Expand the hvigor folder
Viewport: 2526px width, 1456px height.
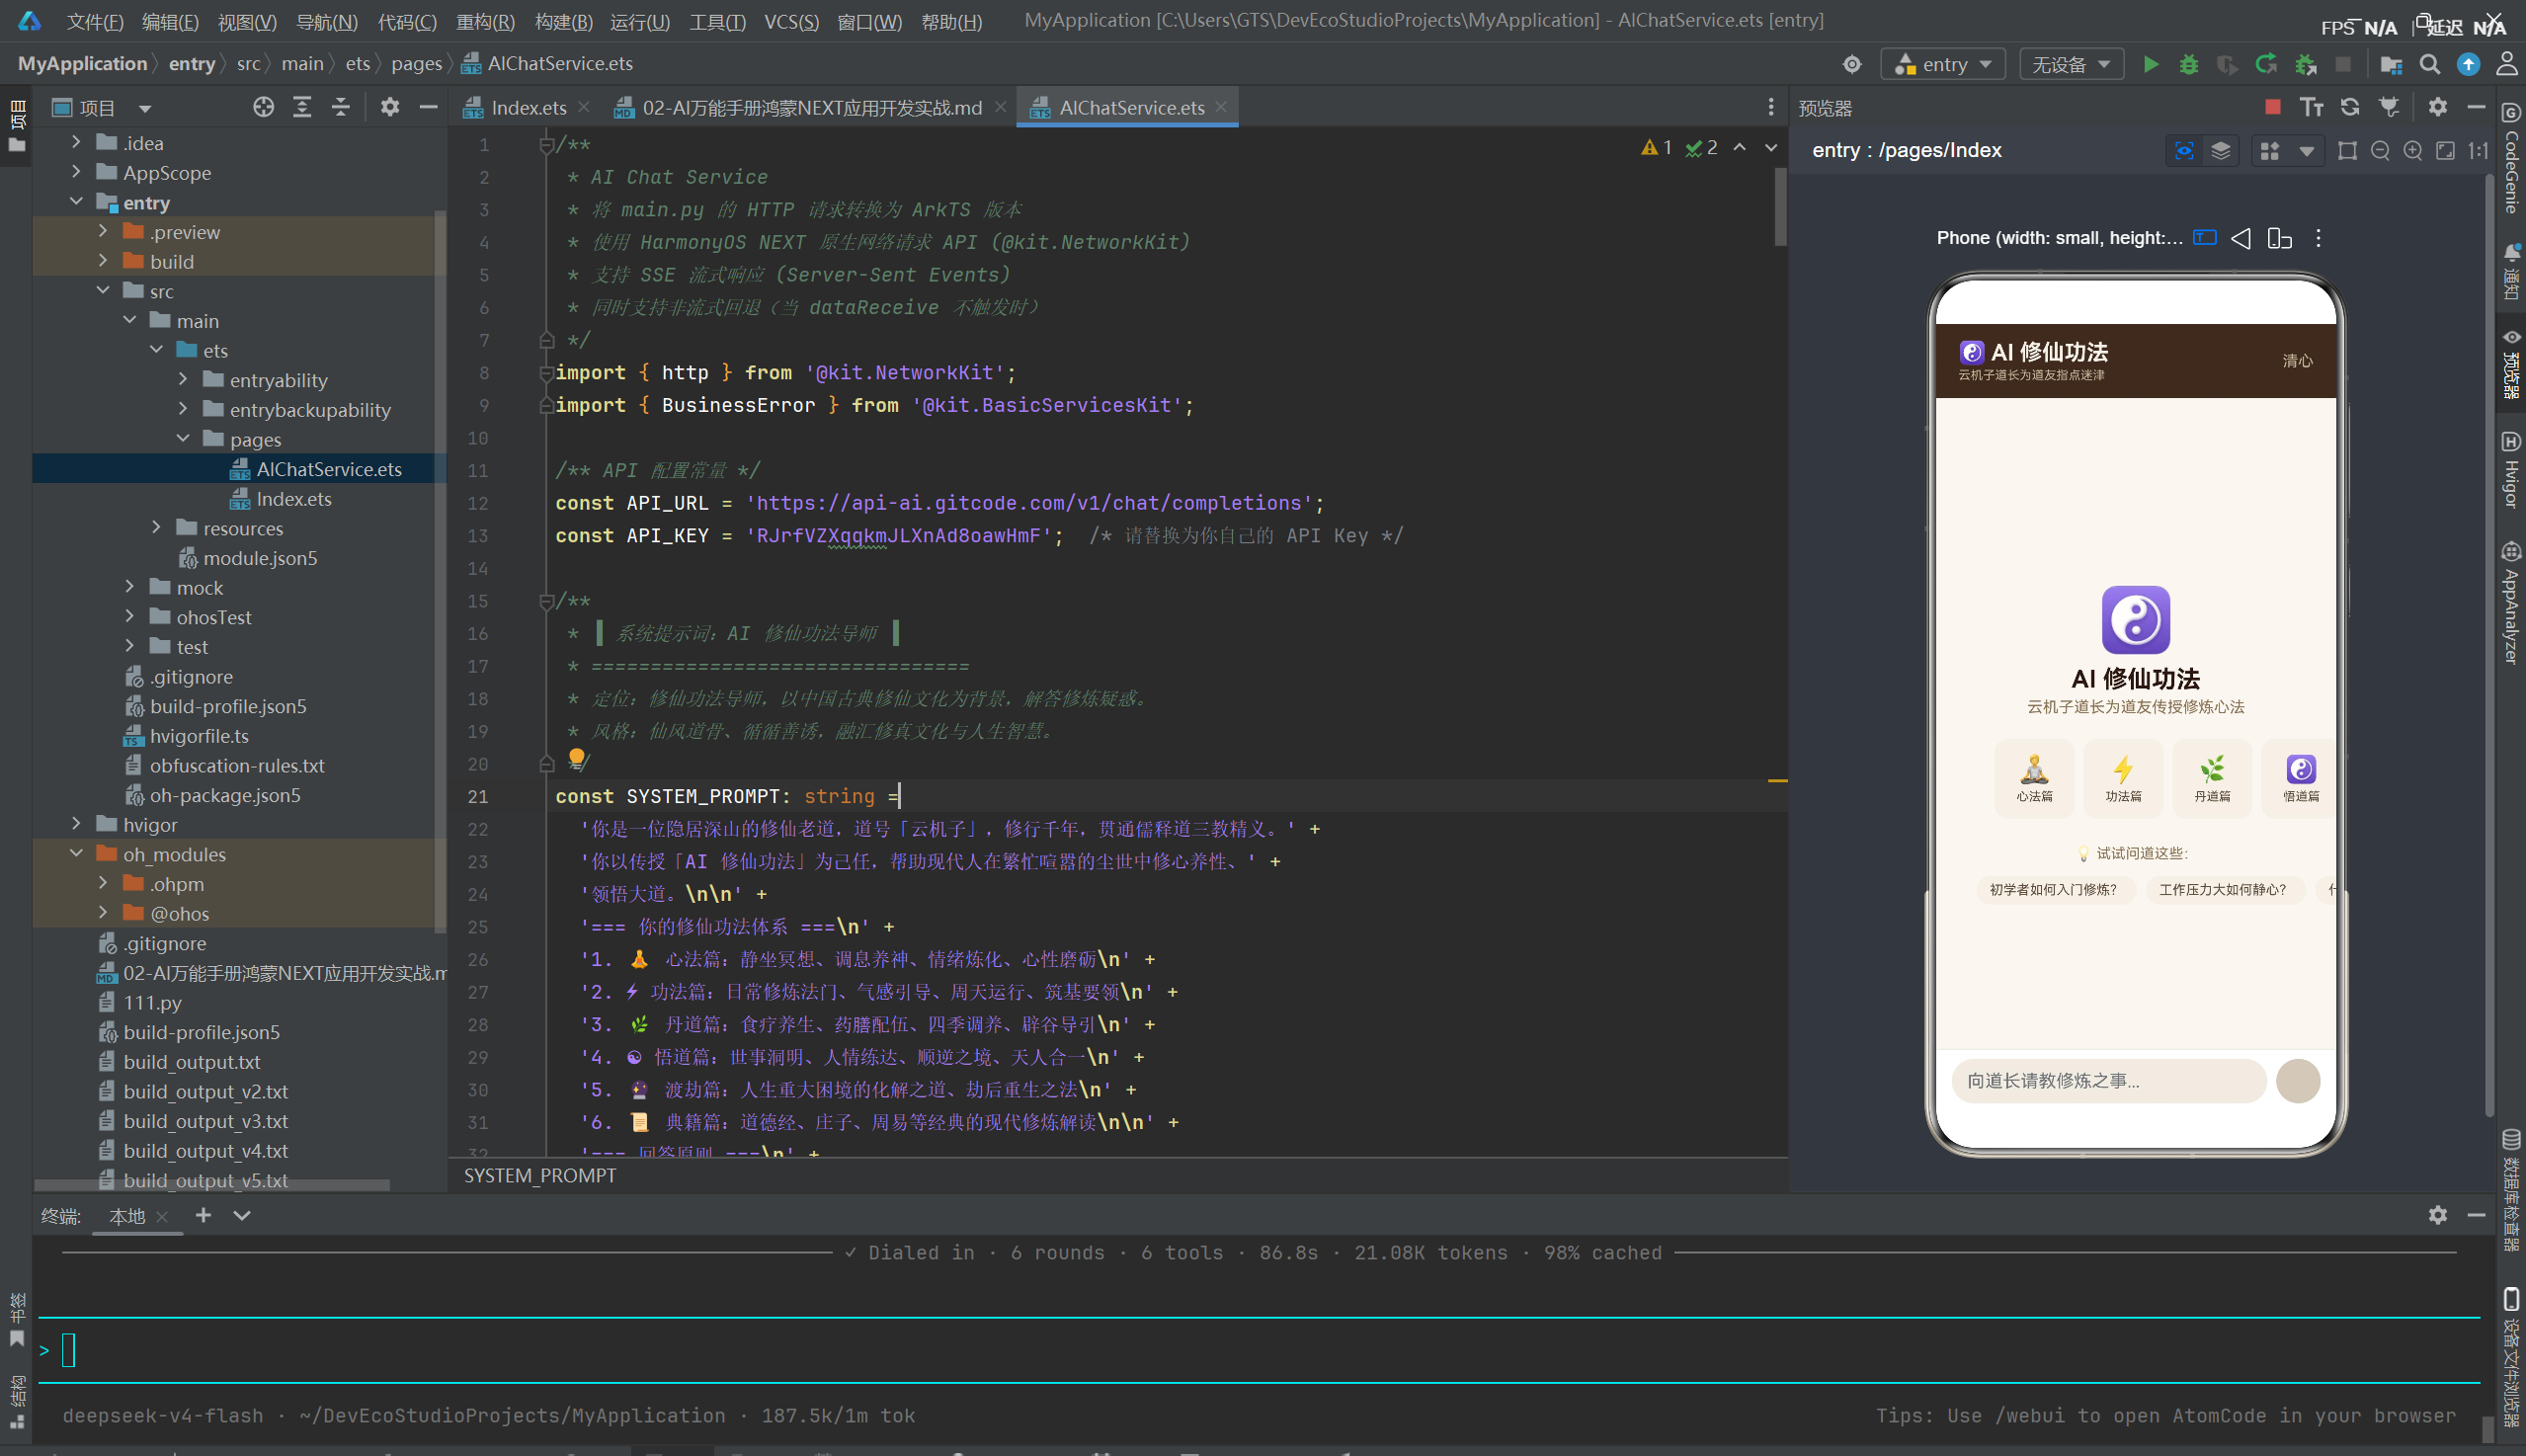click(76, 824)
